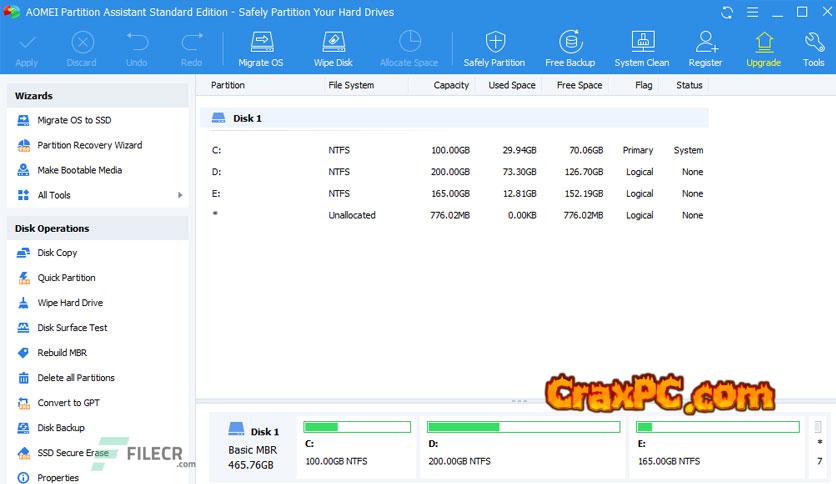
Task: Sort by the Capacity column header
Action: [x=451, y=85]
